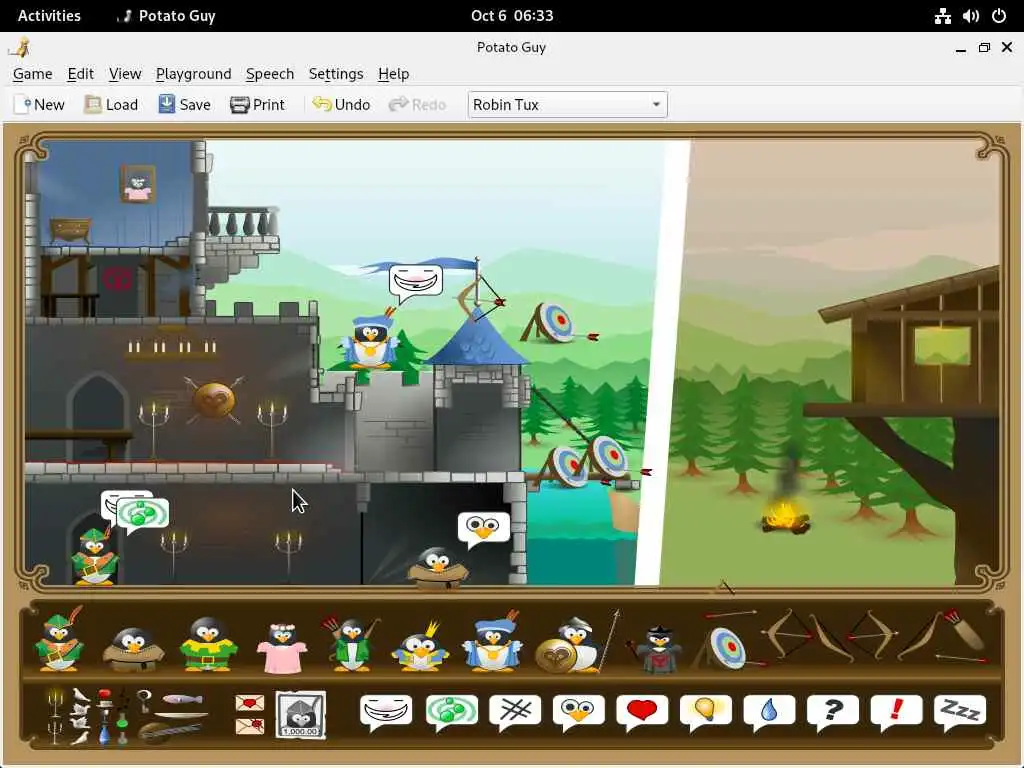Click the Print toolbar button

(x=257, y=104)
